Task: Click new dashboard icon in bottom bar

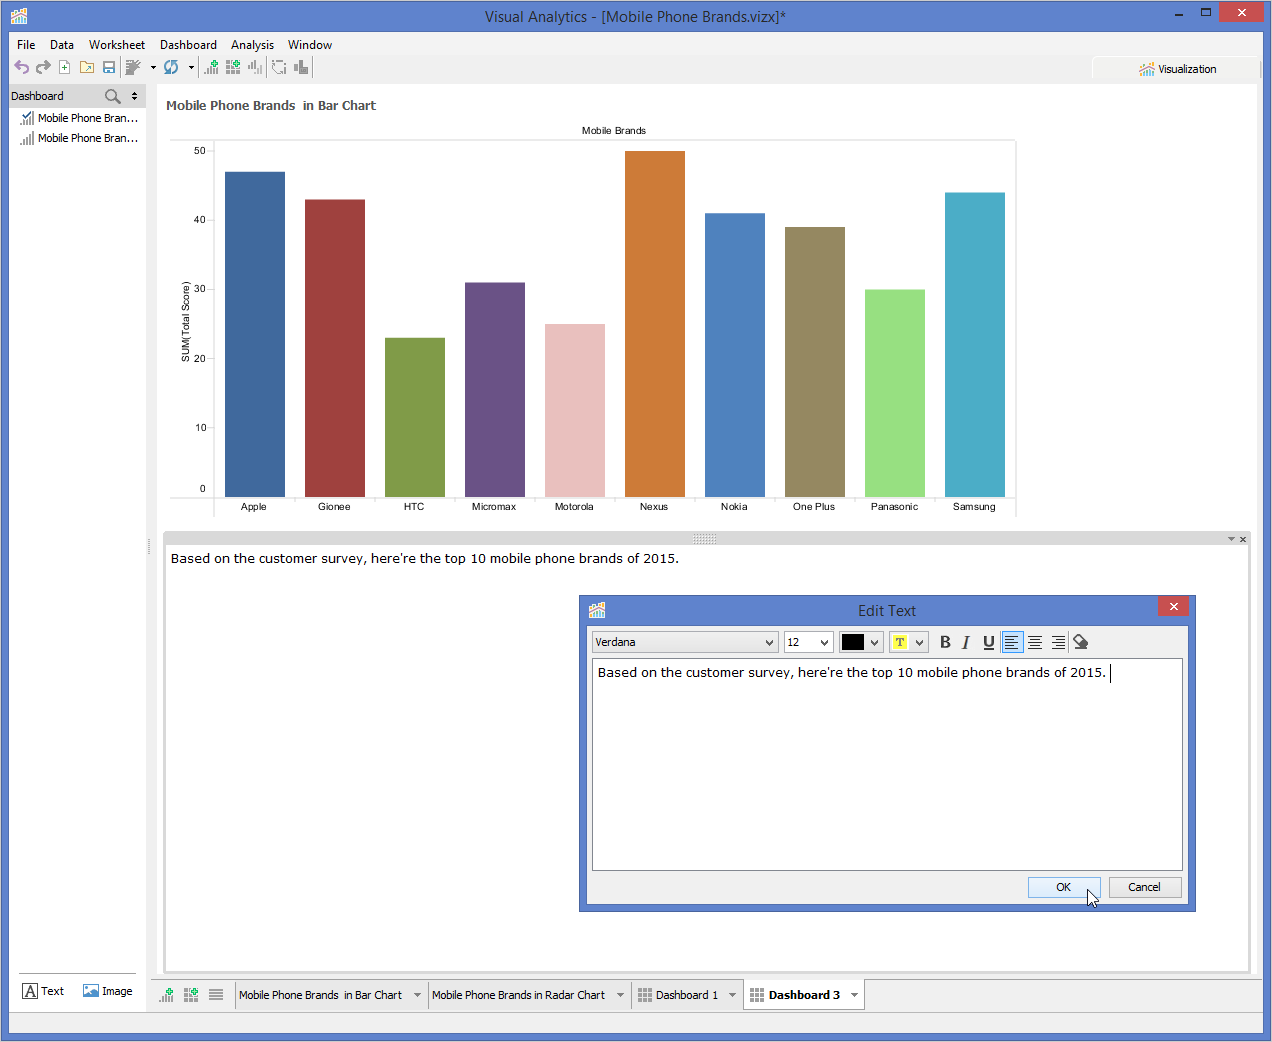Action: [191, 995]
